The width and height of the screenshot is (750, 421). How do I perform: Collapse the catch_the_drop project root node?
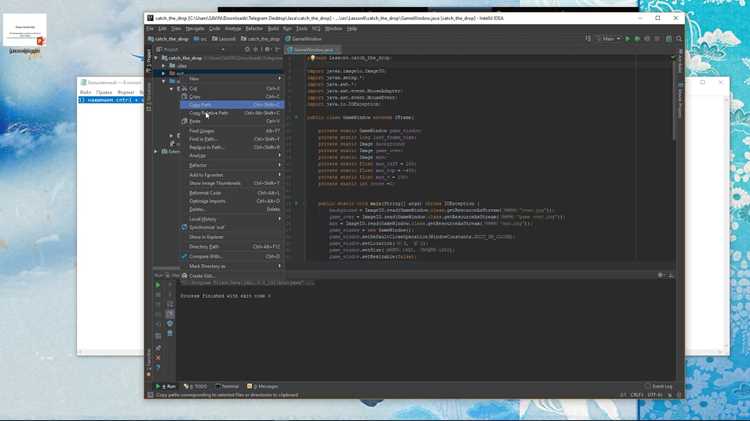coord(156,58)
